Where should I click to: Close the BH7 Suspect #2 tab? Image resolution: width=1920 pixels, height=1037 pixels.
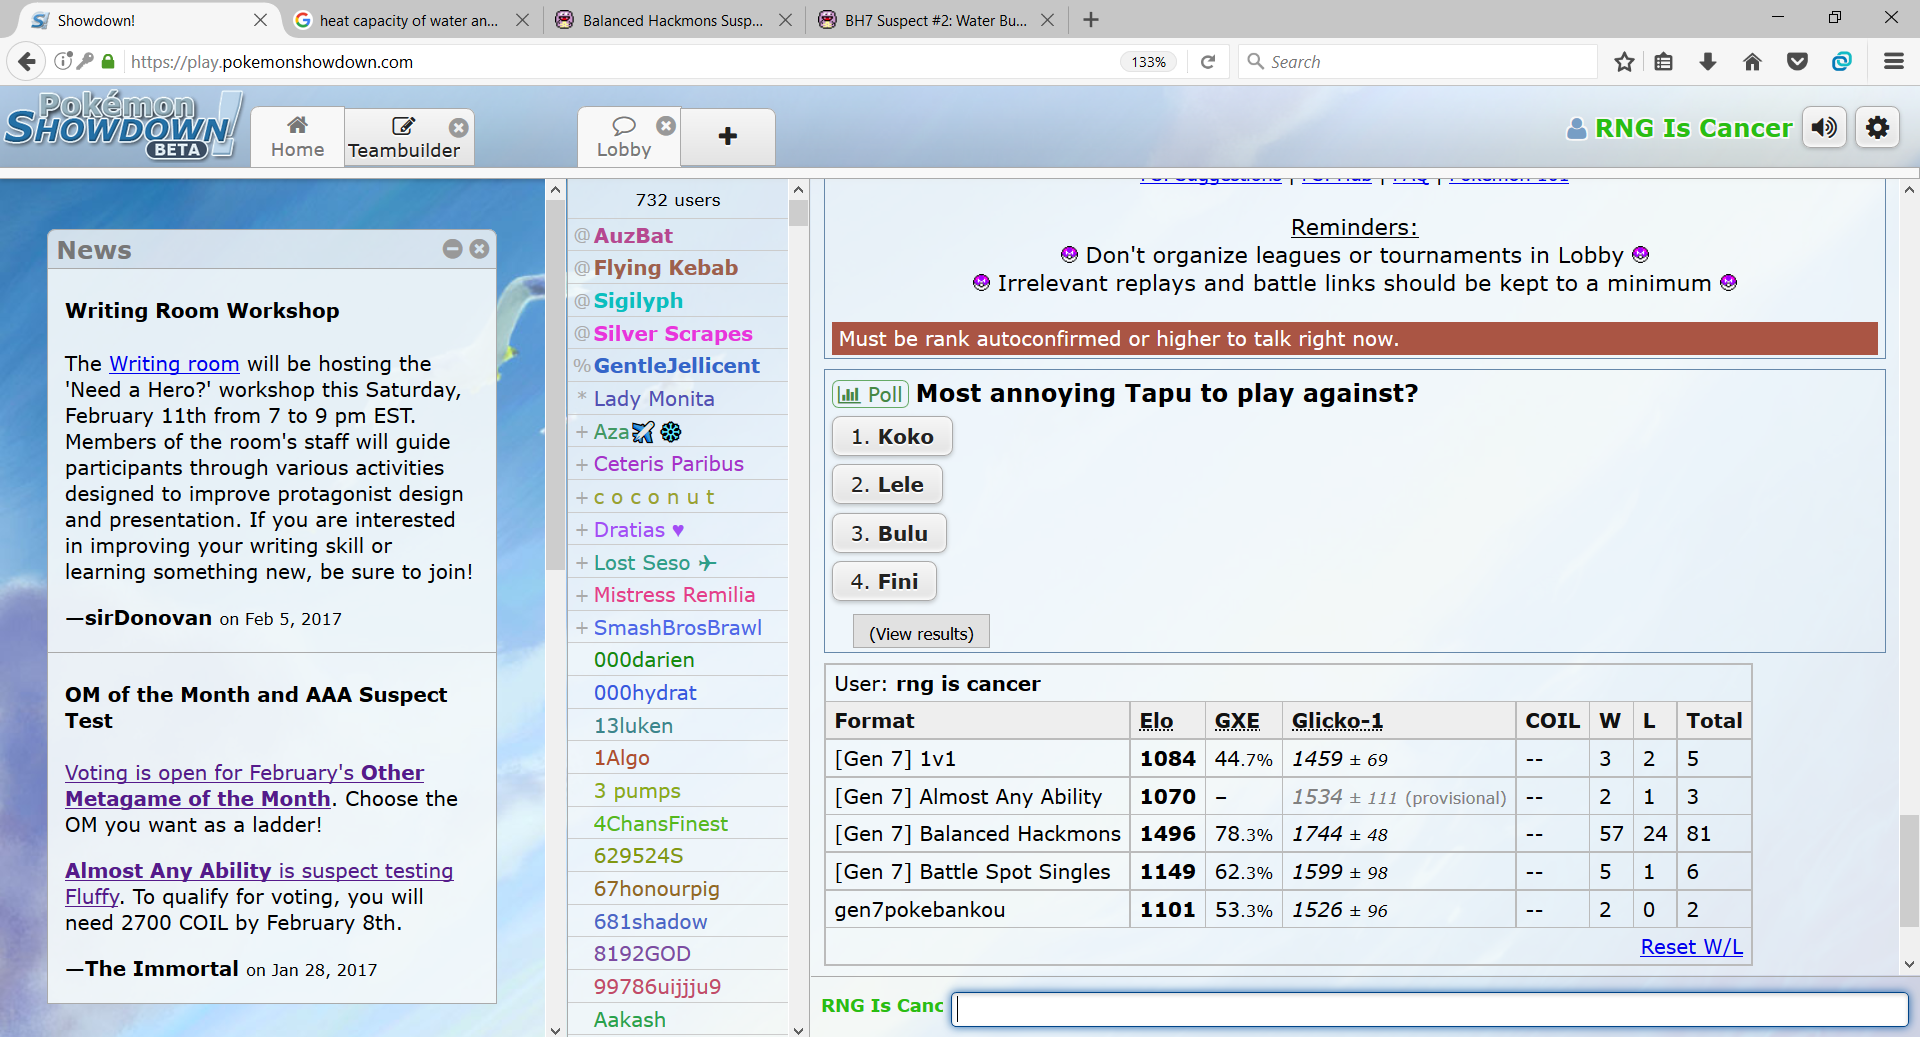1047,20
